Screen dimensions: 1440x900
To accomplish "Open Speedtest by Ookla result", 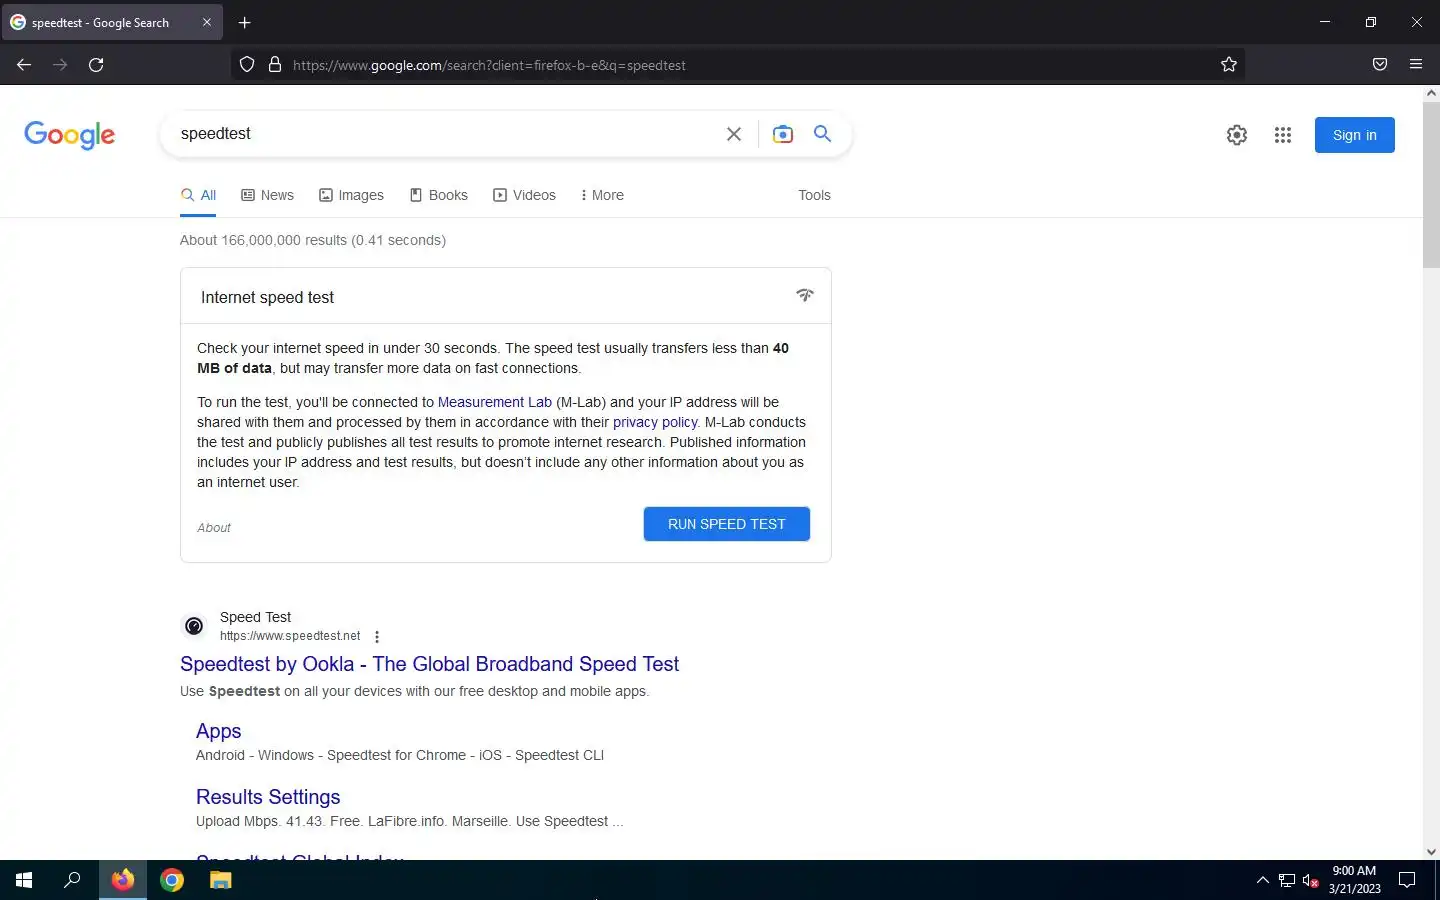I will point(429,664).
